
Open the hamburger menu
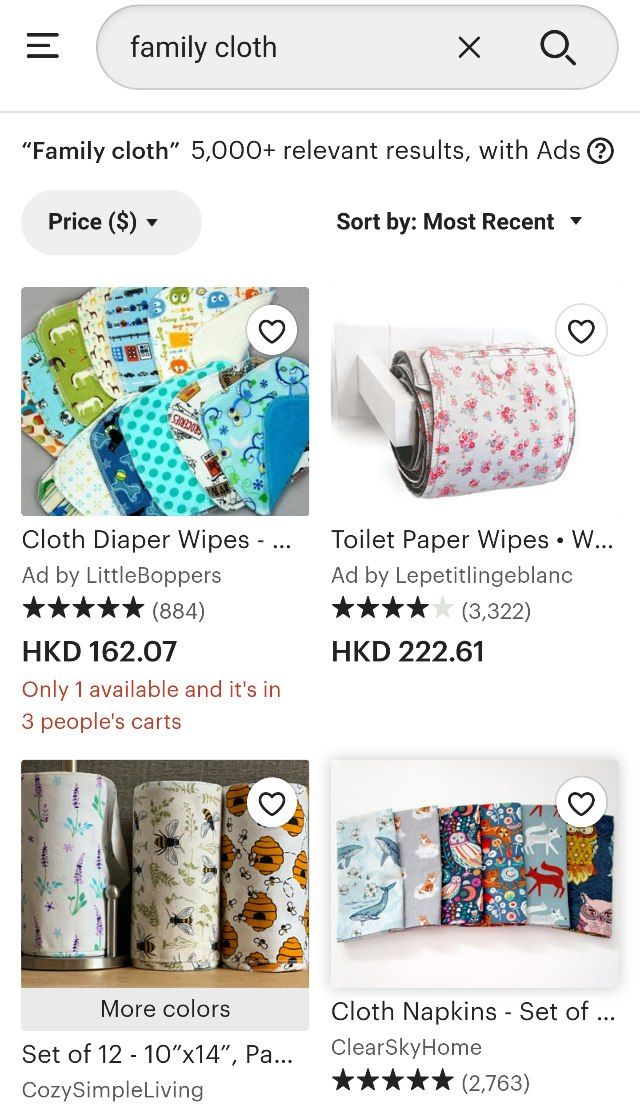tap(42, 47)
